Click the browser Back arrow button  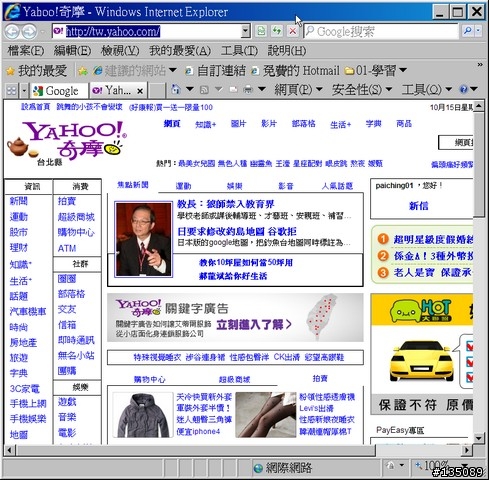pos(12,32)
